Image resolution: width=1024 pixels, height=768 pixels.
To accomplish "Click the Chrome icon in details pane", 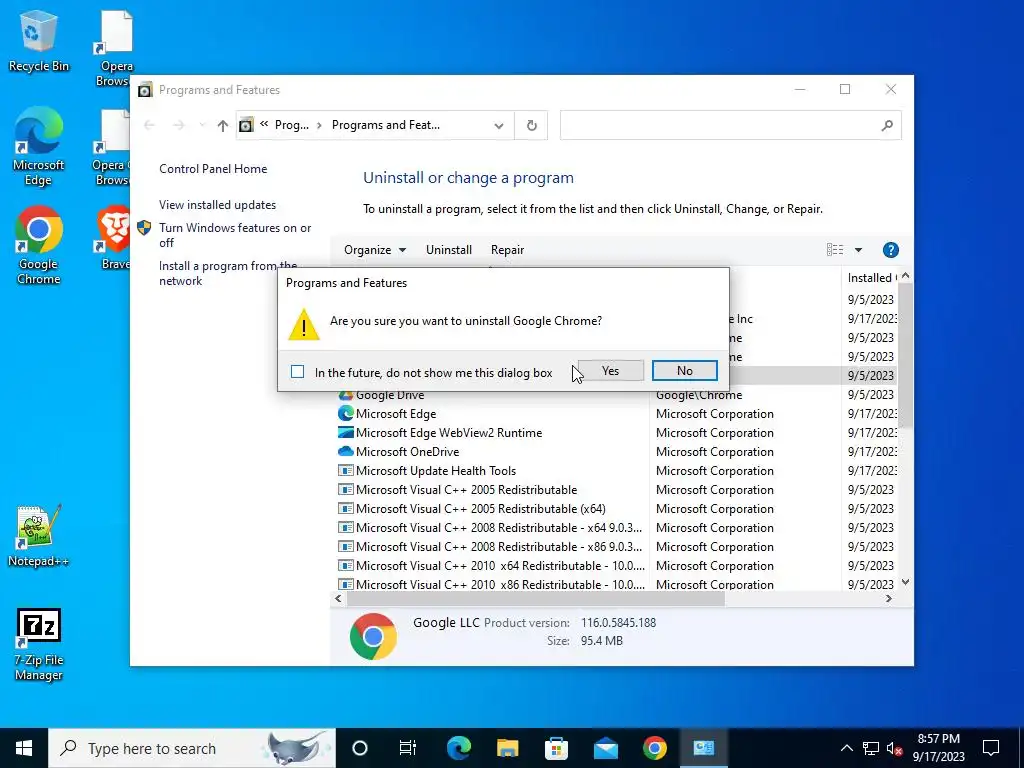I will point(373,636).
